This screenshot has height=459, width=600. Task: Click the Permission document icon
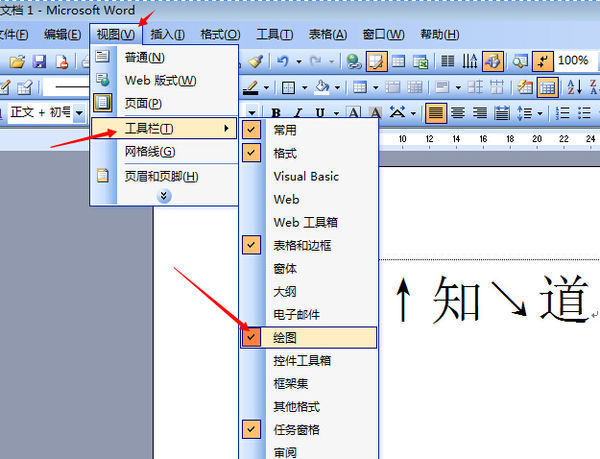(x=62, y=62)
